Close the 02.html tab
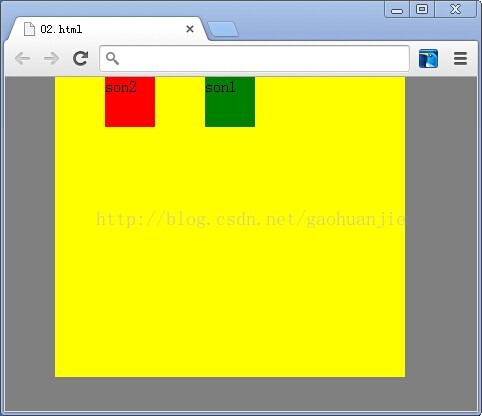482x416 pixels. (190, 29)
